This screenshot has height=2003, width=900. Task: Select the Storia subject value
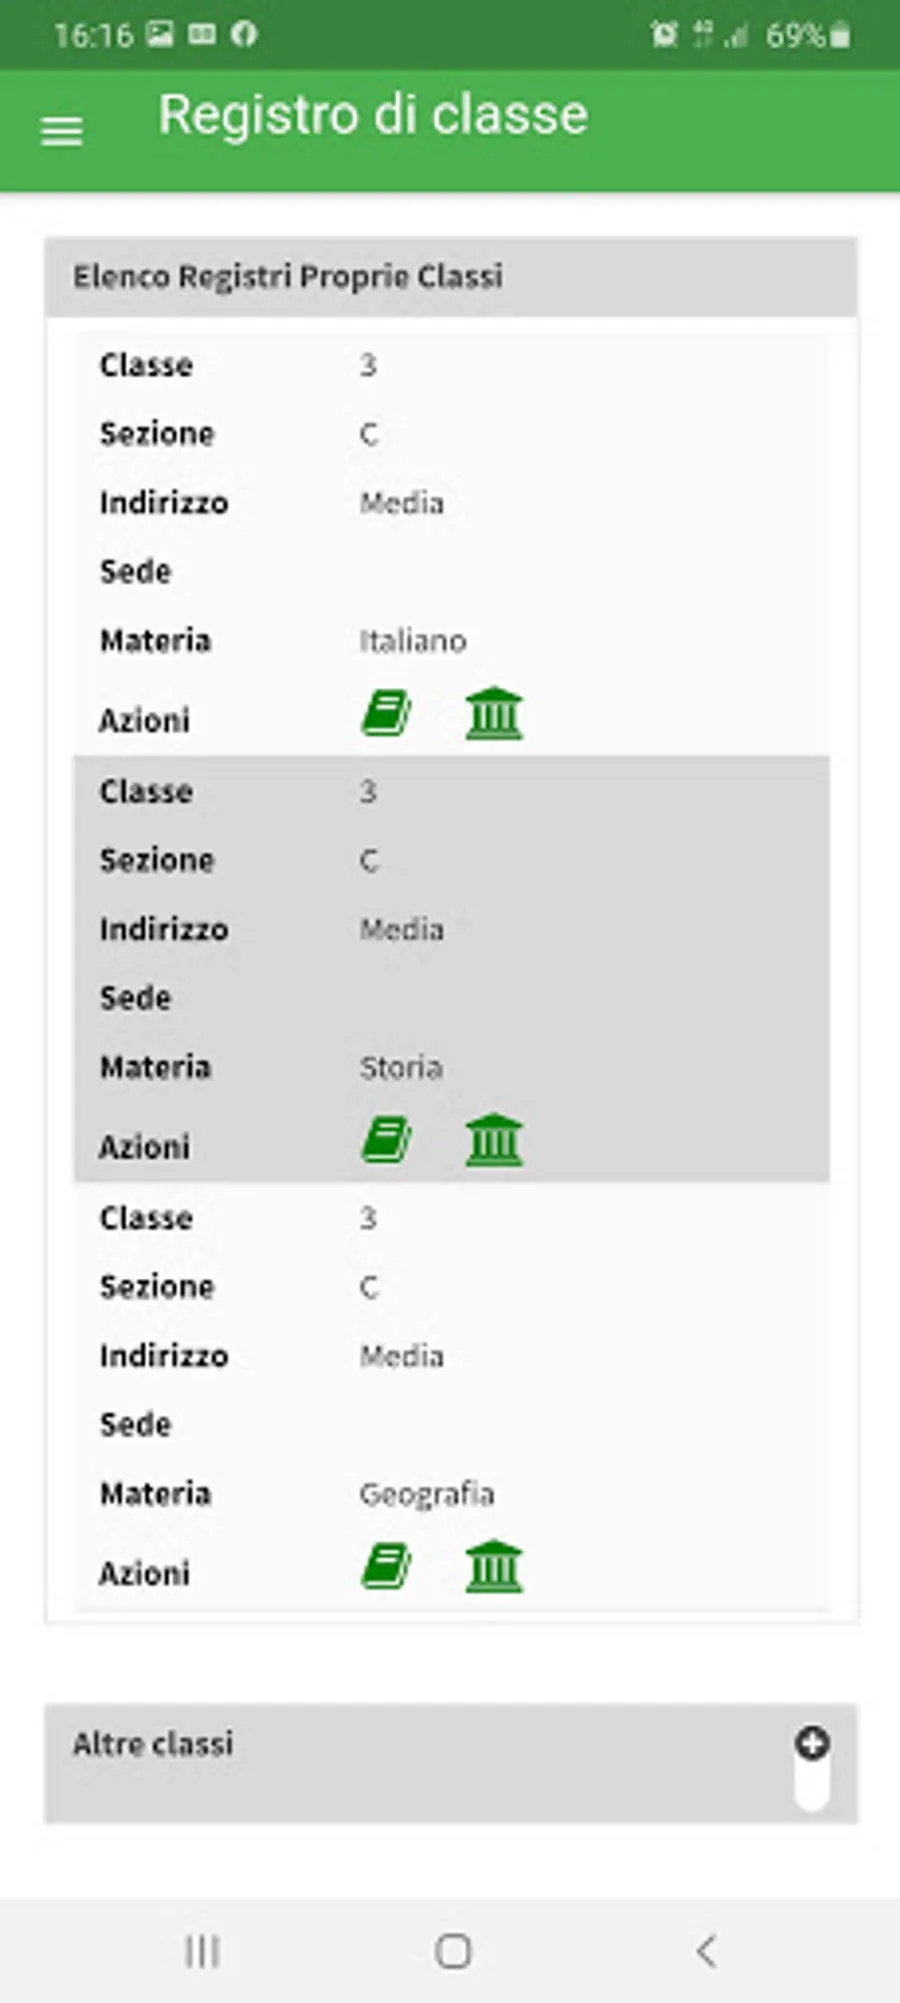pyautogui.click(x=401, y=1068)
